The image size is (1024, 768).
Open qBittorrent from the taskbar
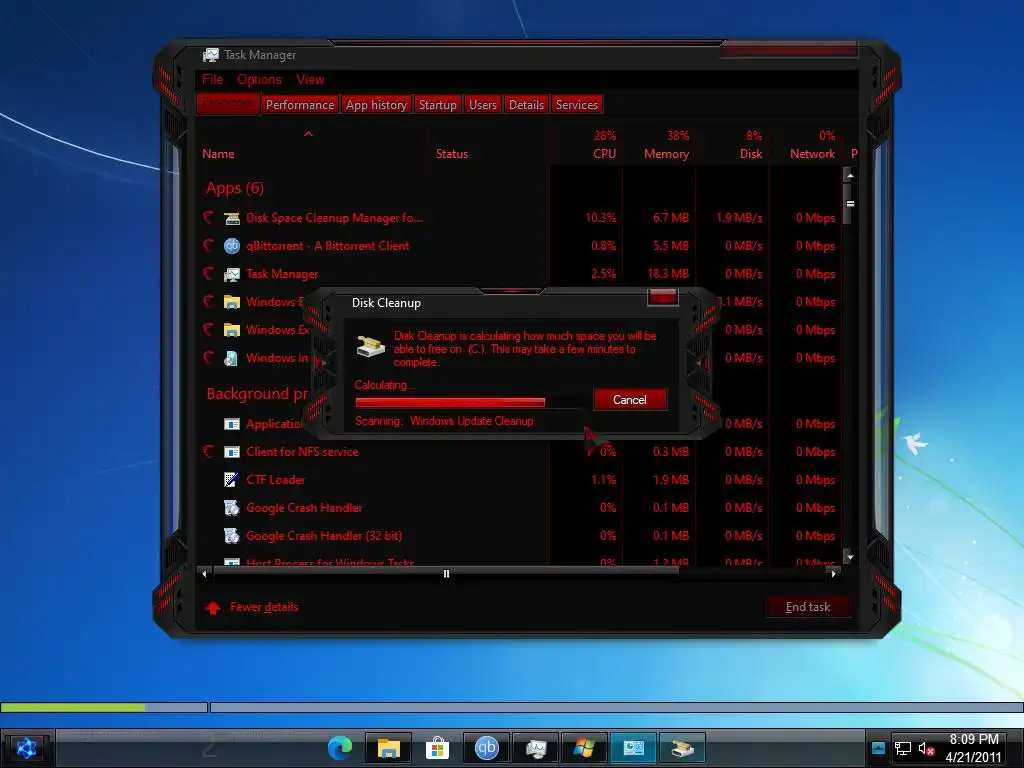tap(487, 748)
